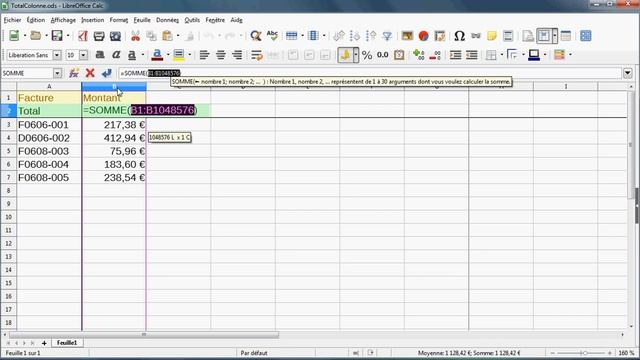Apply the yellow highlighting color
This screenshot has height=360, width=640.
(x=179, y=55)
